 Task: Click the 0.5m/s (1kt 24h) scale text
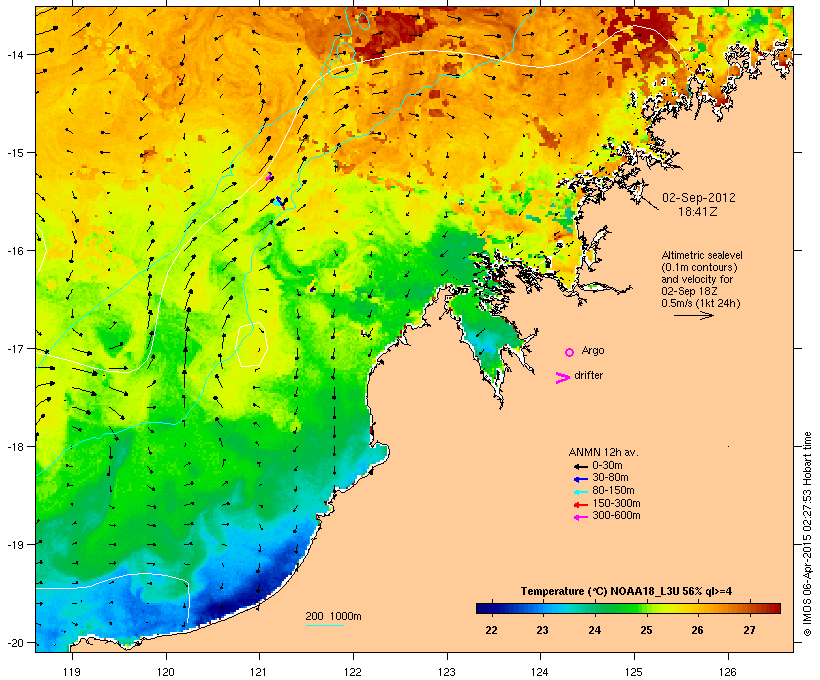701,303
